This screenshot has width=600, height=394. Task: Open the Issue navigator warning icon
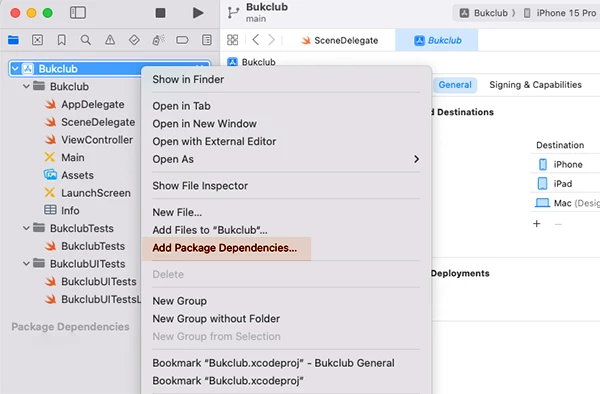(x=110, y=40)
